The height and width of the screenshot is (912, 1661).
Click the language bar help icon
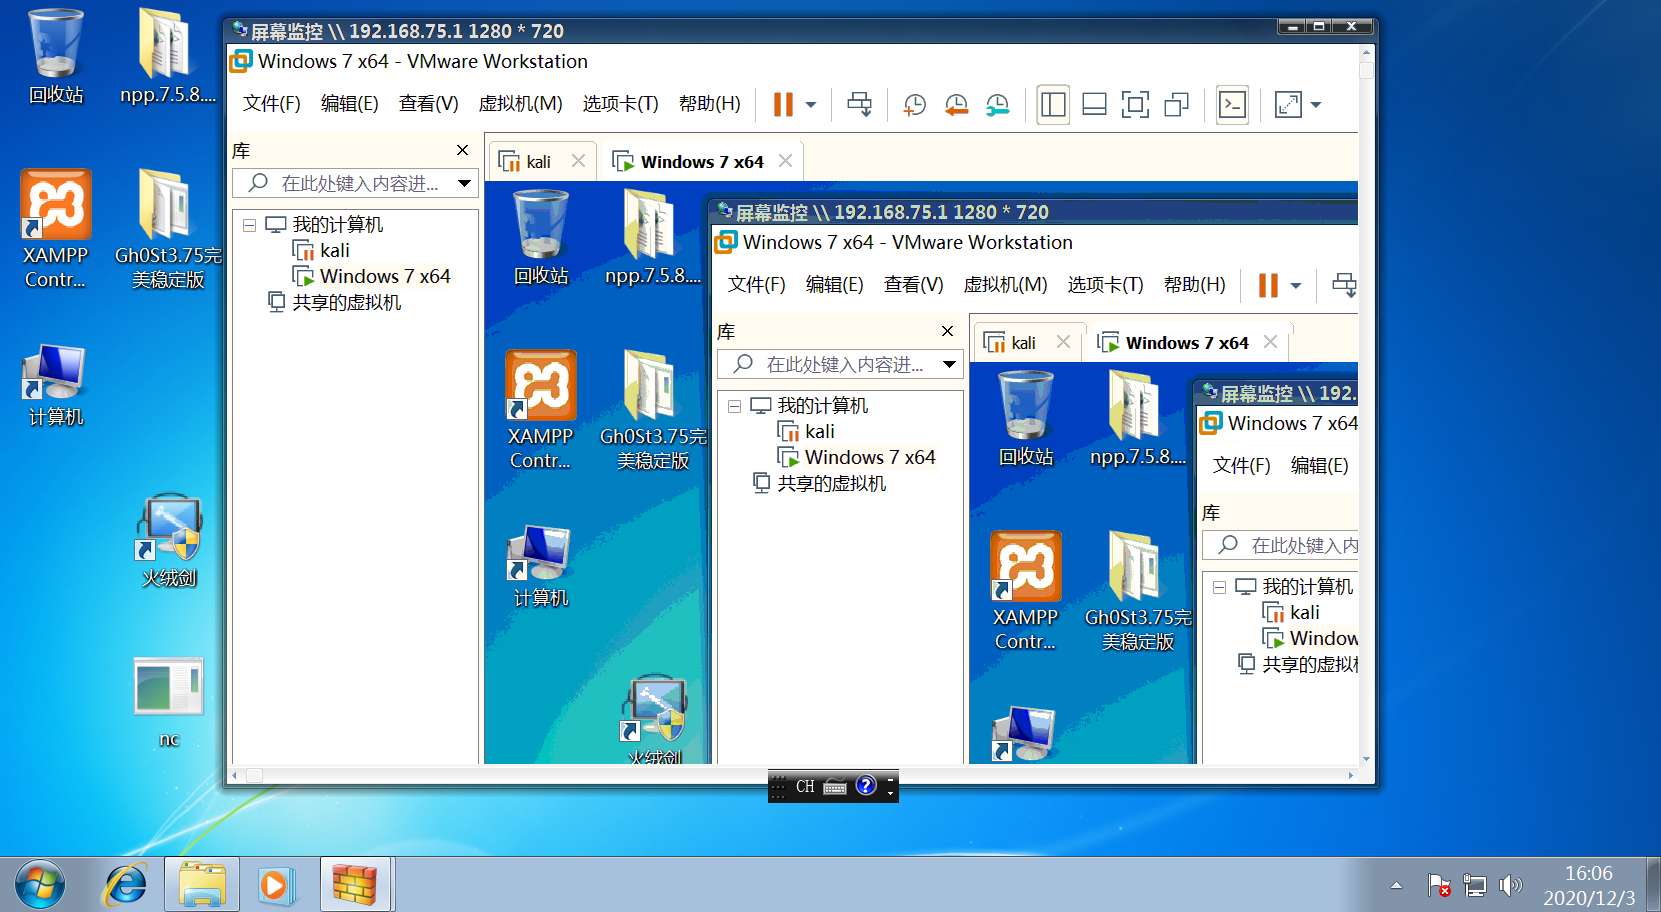coord(866,786)
